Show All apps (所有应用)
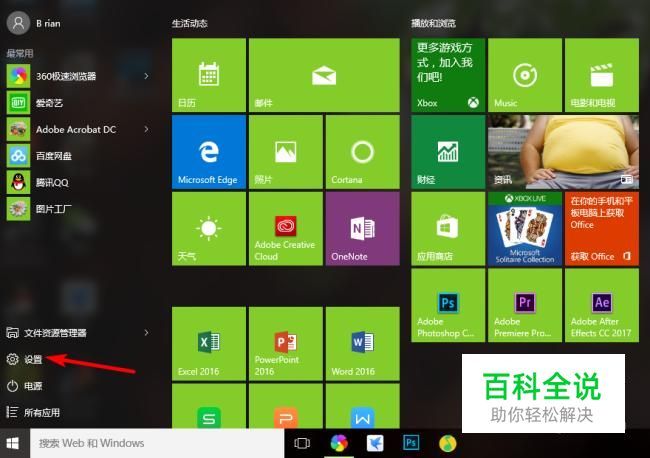 click(x=34, y=412)
